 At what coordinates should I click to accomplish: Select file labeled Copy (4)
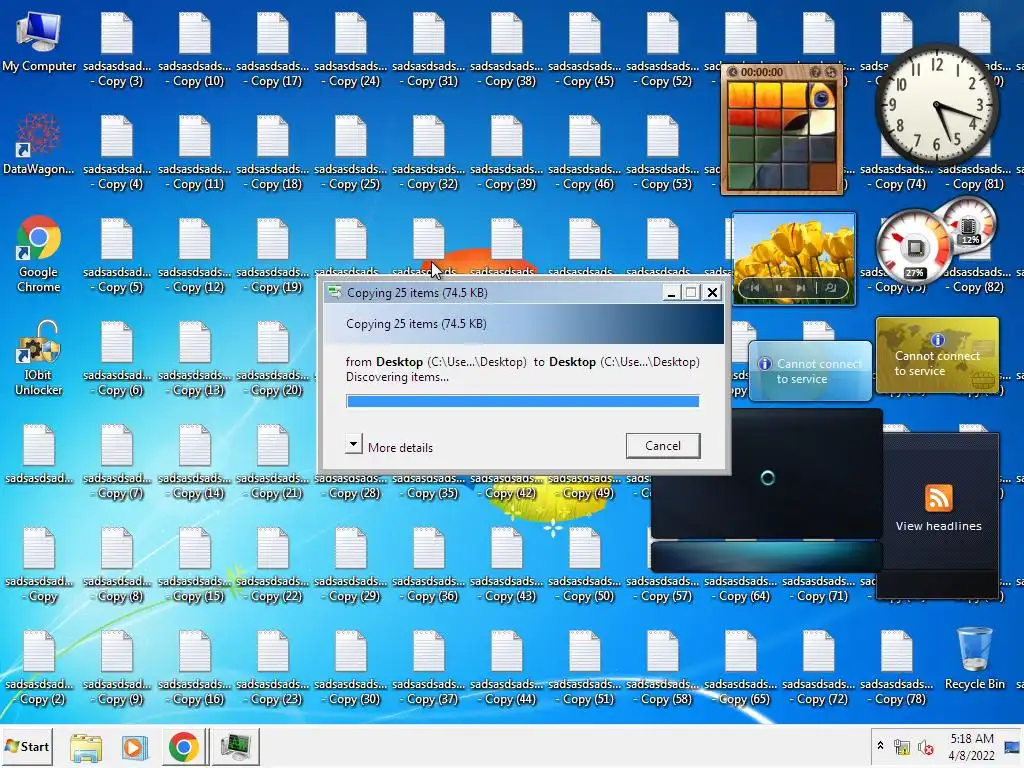point(117,153)
